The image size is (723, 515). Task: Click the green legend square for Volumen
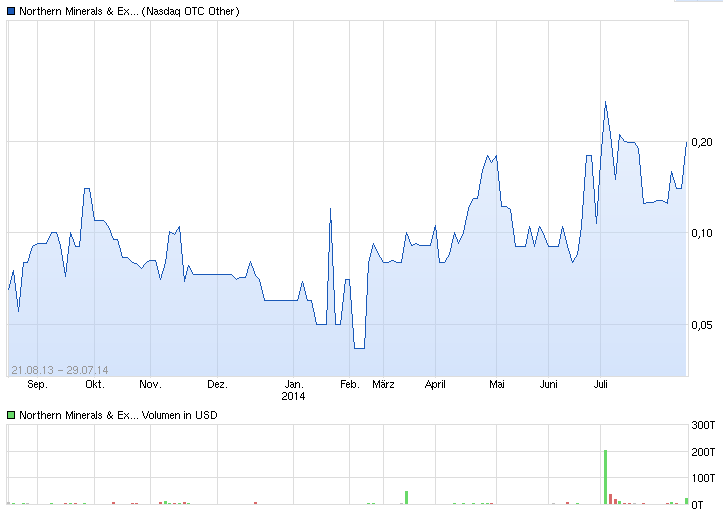11,415
